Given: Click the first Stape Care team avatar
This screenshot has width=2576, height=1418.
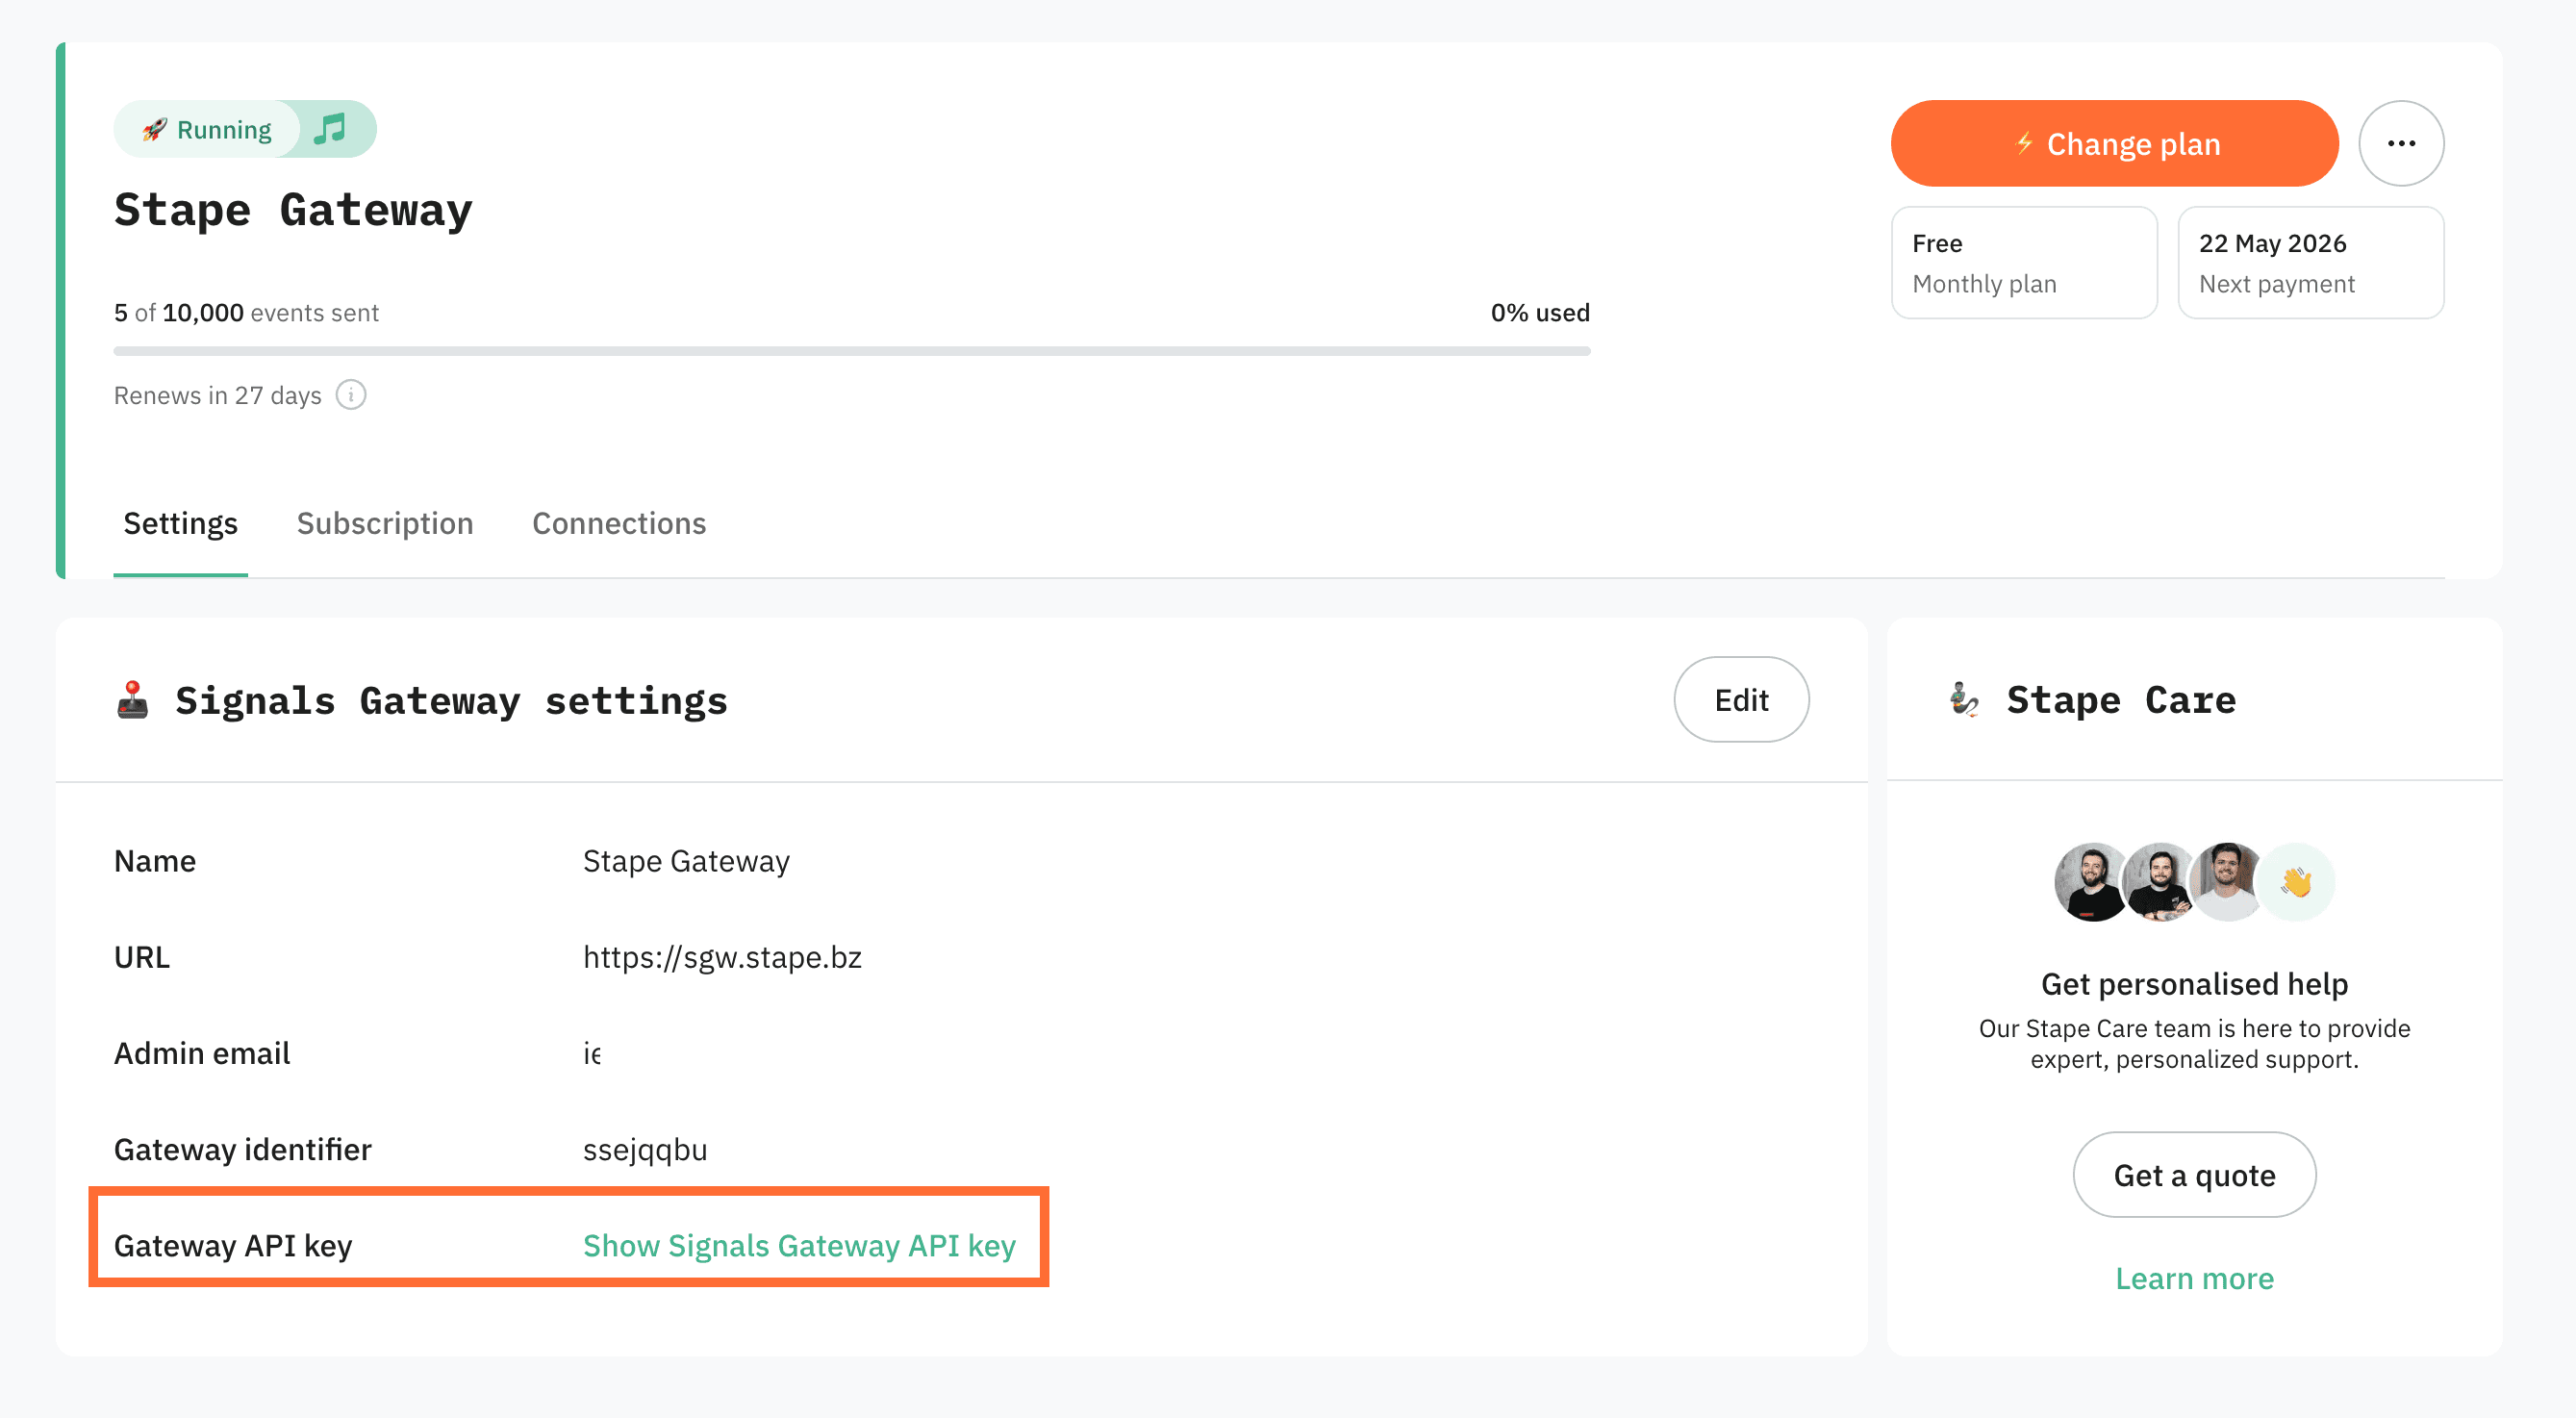Looking at the screenshot, I should [2092, 881].
